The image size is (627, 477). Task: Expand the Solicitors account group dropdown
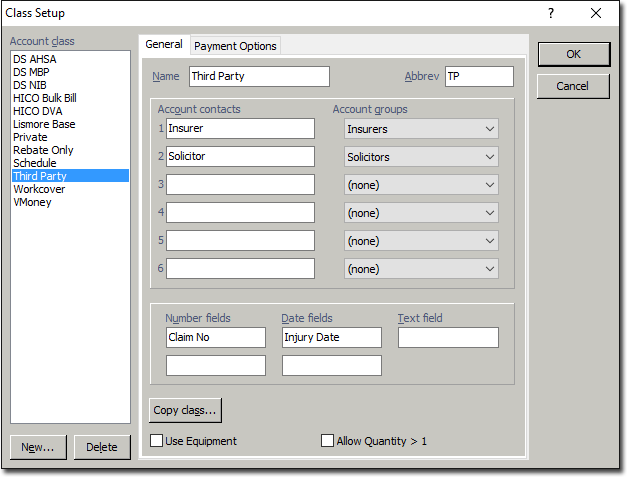pyautogui.click(x=421, y=157)
